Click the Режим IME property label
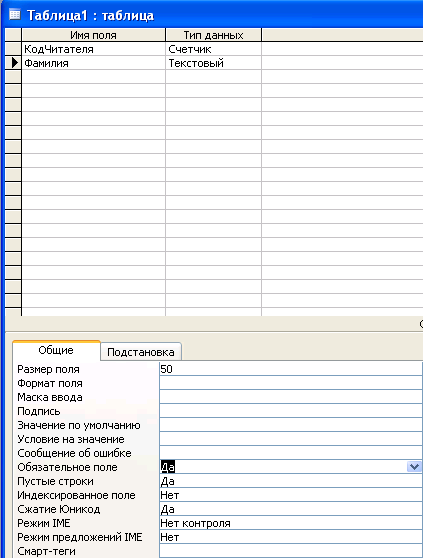Screen dimensions: 423x558 coord(44,523)
